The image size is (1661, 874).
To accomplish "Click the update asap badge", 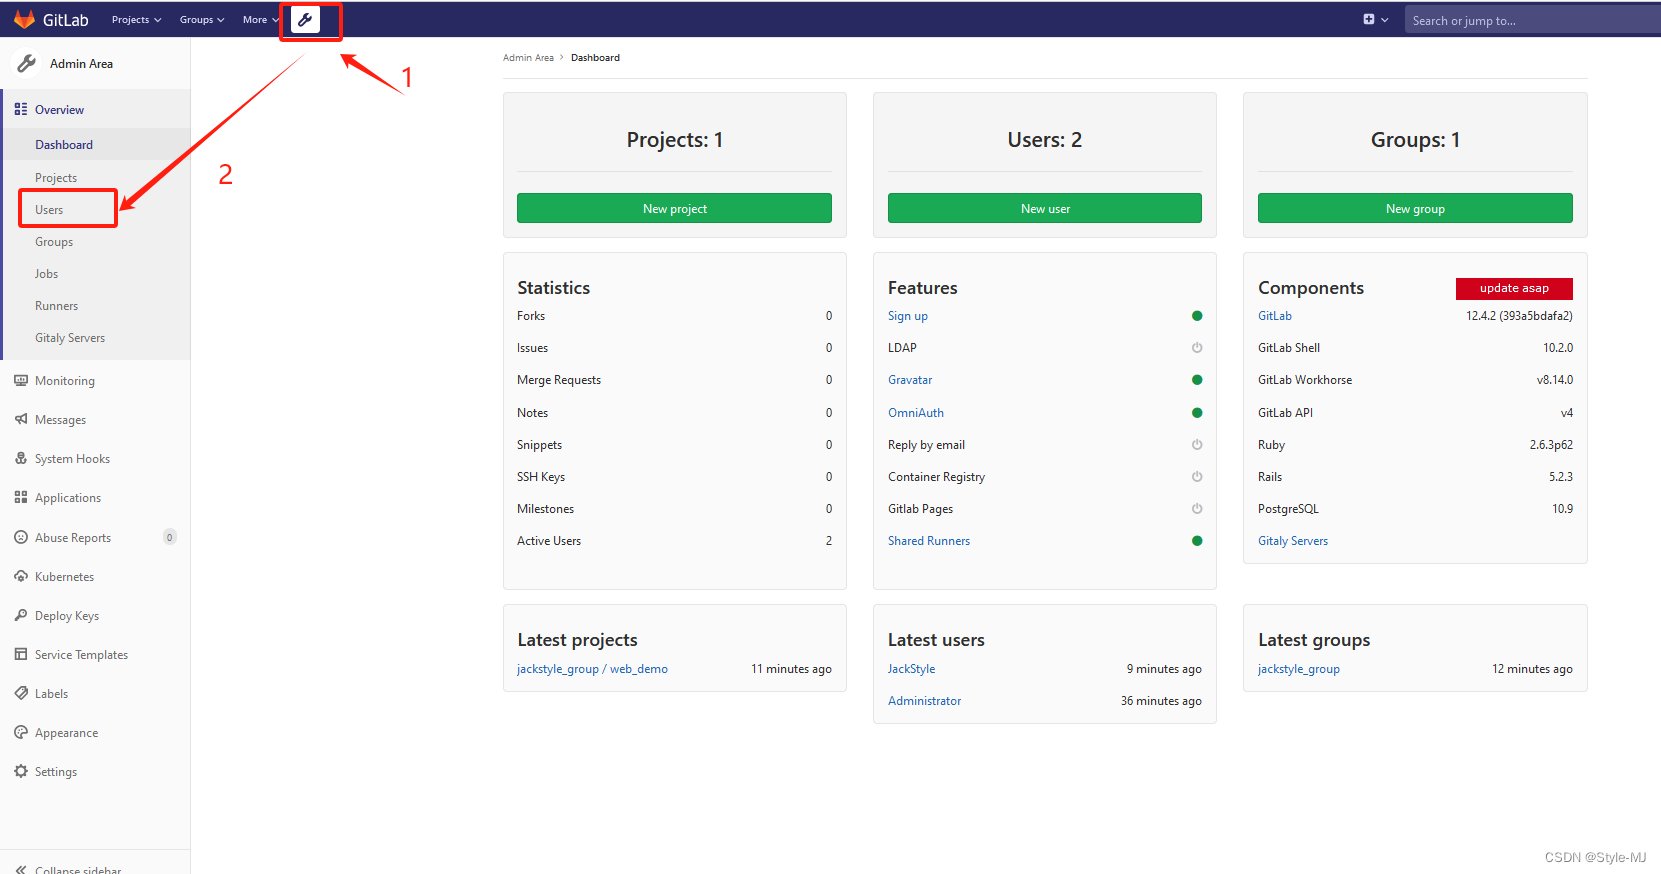I will 1514,288.
